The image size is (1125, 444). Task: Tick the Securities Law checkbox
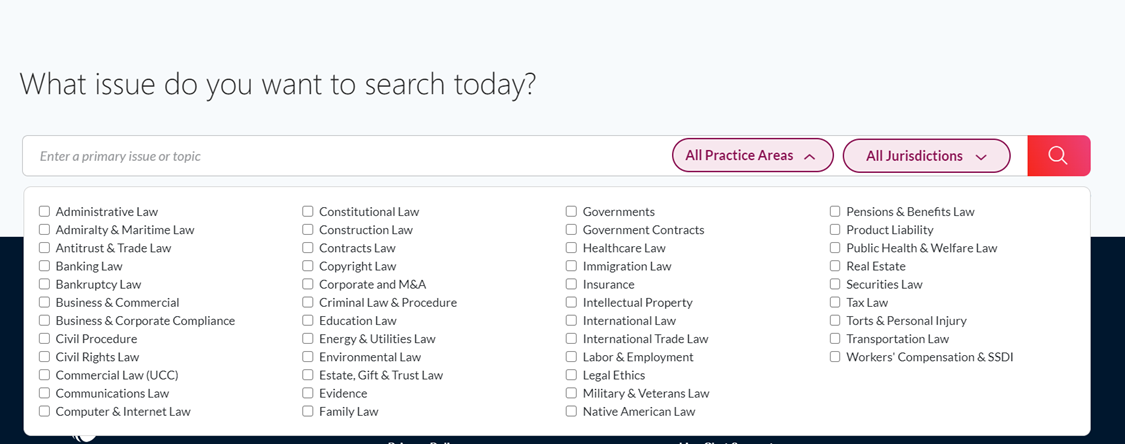[x=835, y=284]
